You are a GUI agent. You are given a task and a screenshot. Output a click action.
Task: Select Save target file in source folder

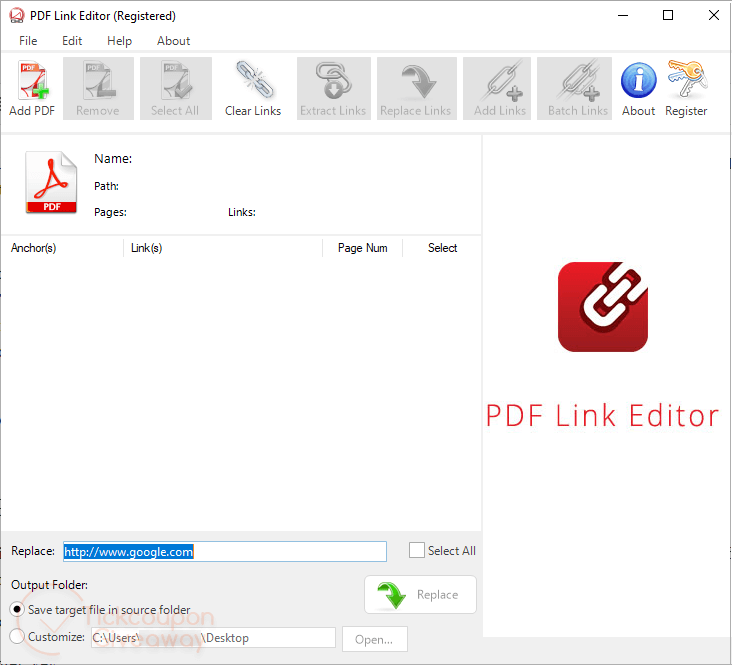pos(17,609)
